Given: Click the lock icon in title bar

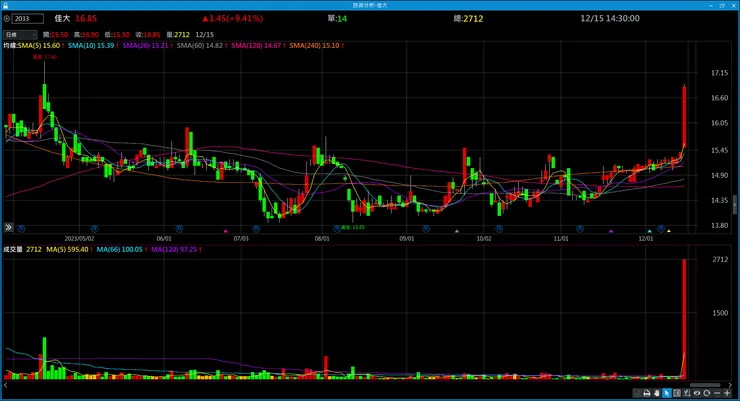Looking at the screenshot, I should pos(5,5).
